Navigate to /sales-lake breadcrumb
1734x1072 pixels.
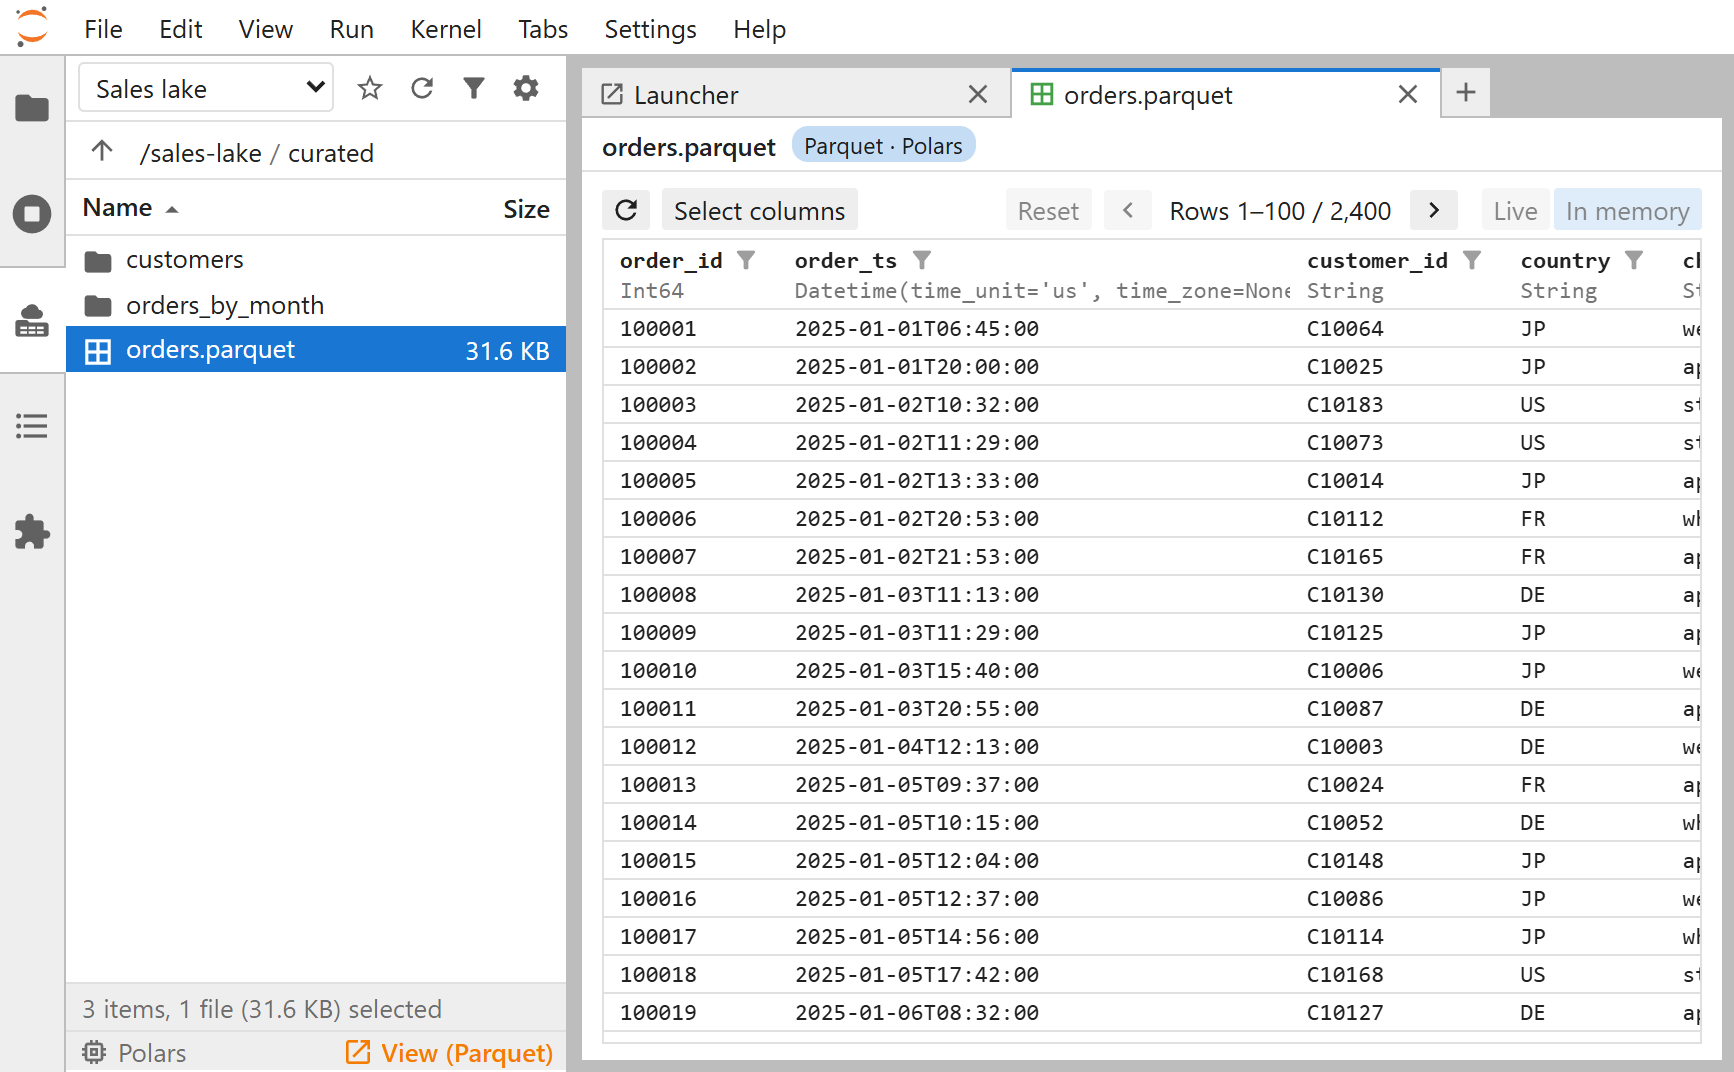(x=200, y=152)
